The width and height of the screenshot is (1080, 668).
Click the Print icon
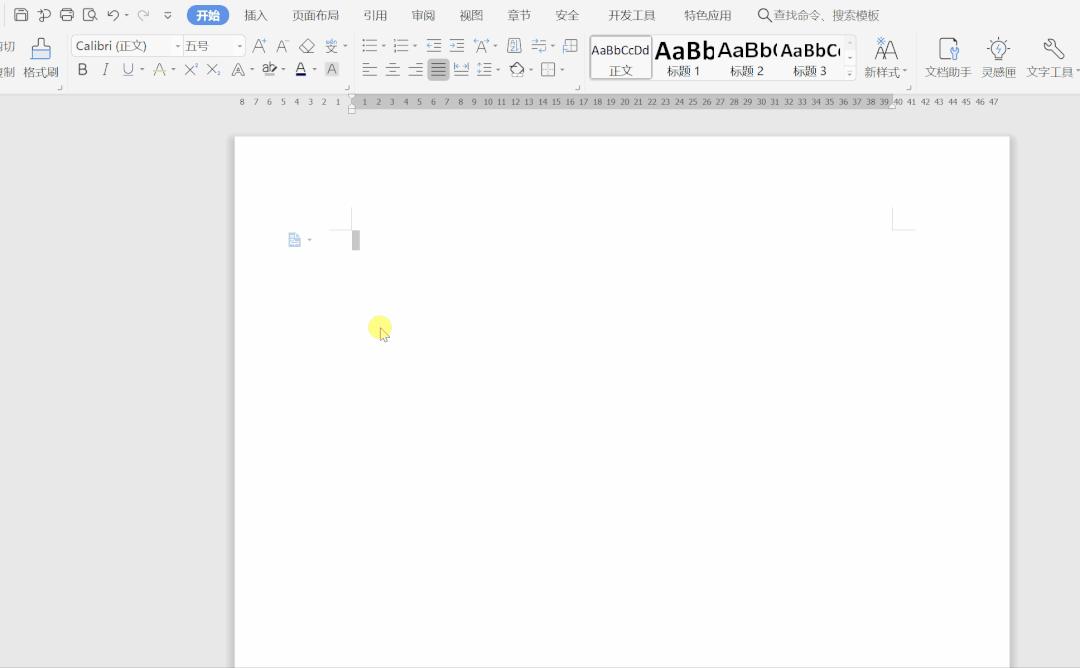pos(67,14)
